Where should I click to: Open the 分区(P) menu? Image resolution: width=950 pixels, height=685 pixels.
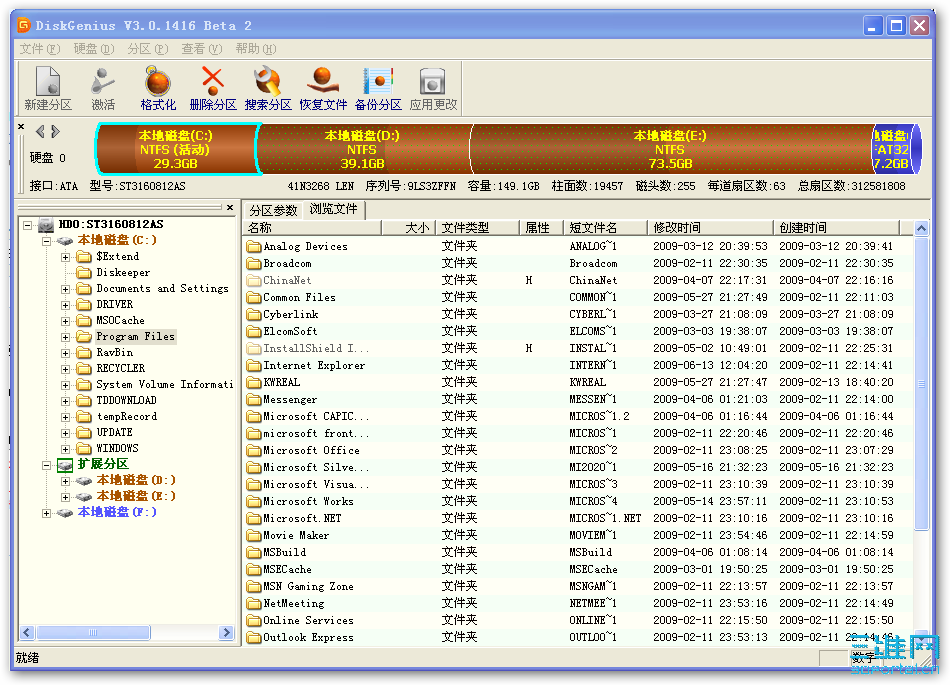pyautogui.click(x=148, y=49)
